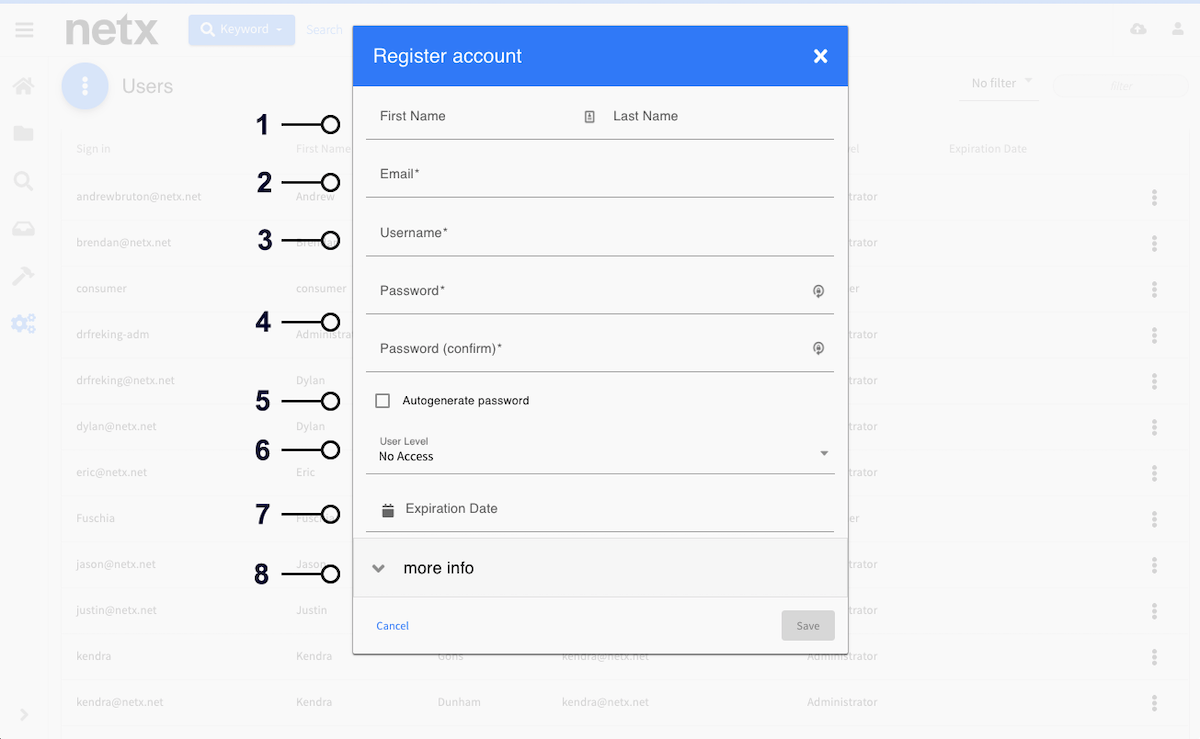Close the Register account dialog
This screenshot has width=1200, height=739.
[x=821, y=56]
